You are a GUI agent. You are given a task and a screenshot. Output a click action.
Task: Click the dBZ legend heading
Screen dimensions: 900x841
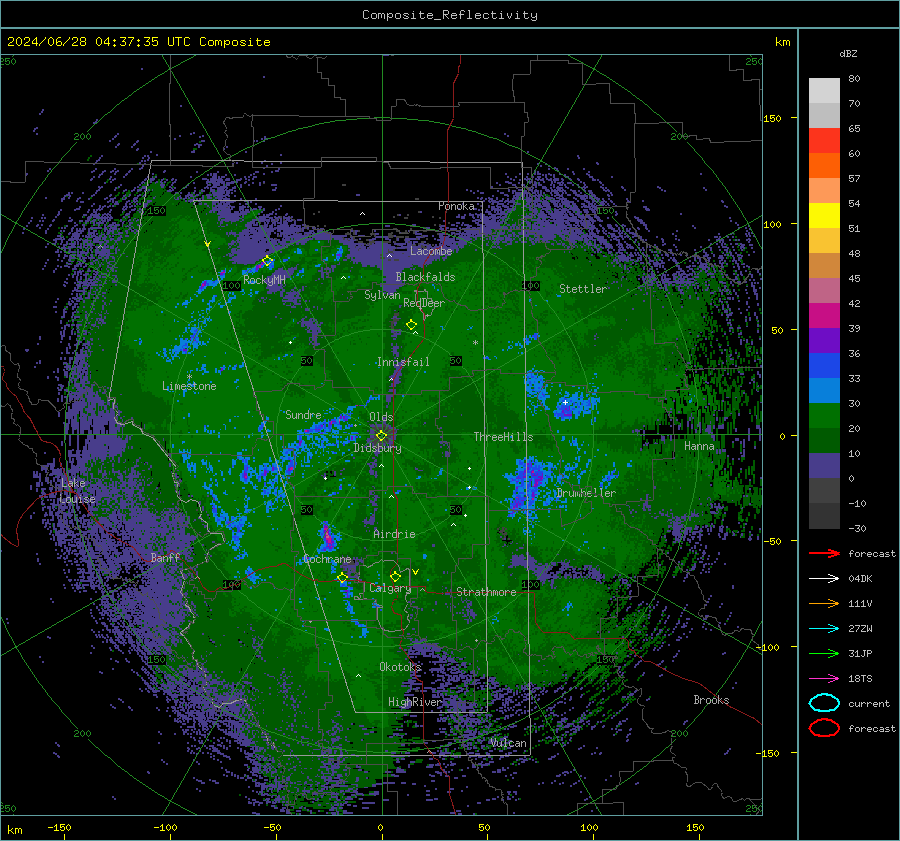[848, 53]
